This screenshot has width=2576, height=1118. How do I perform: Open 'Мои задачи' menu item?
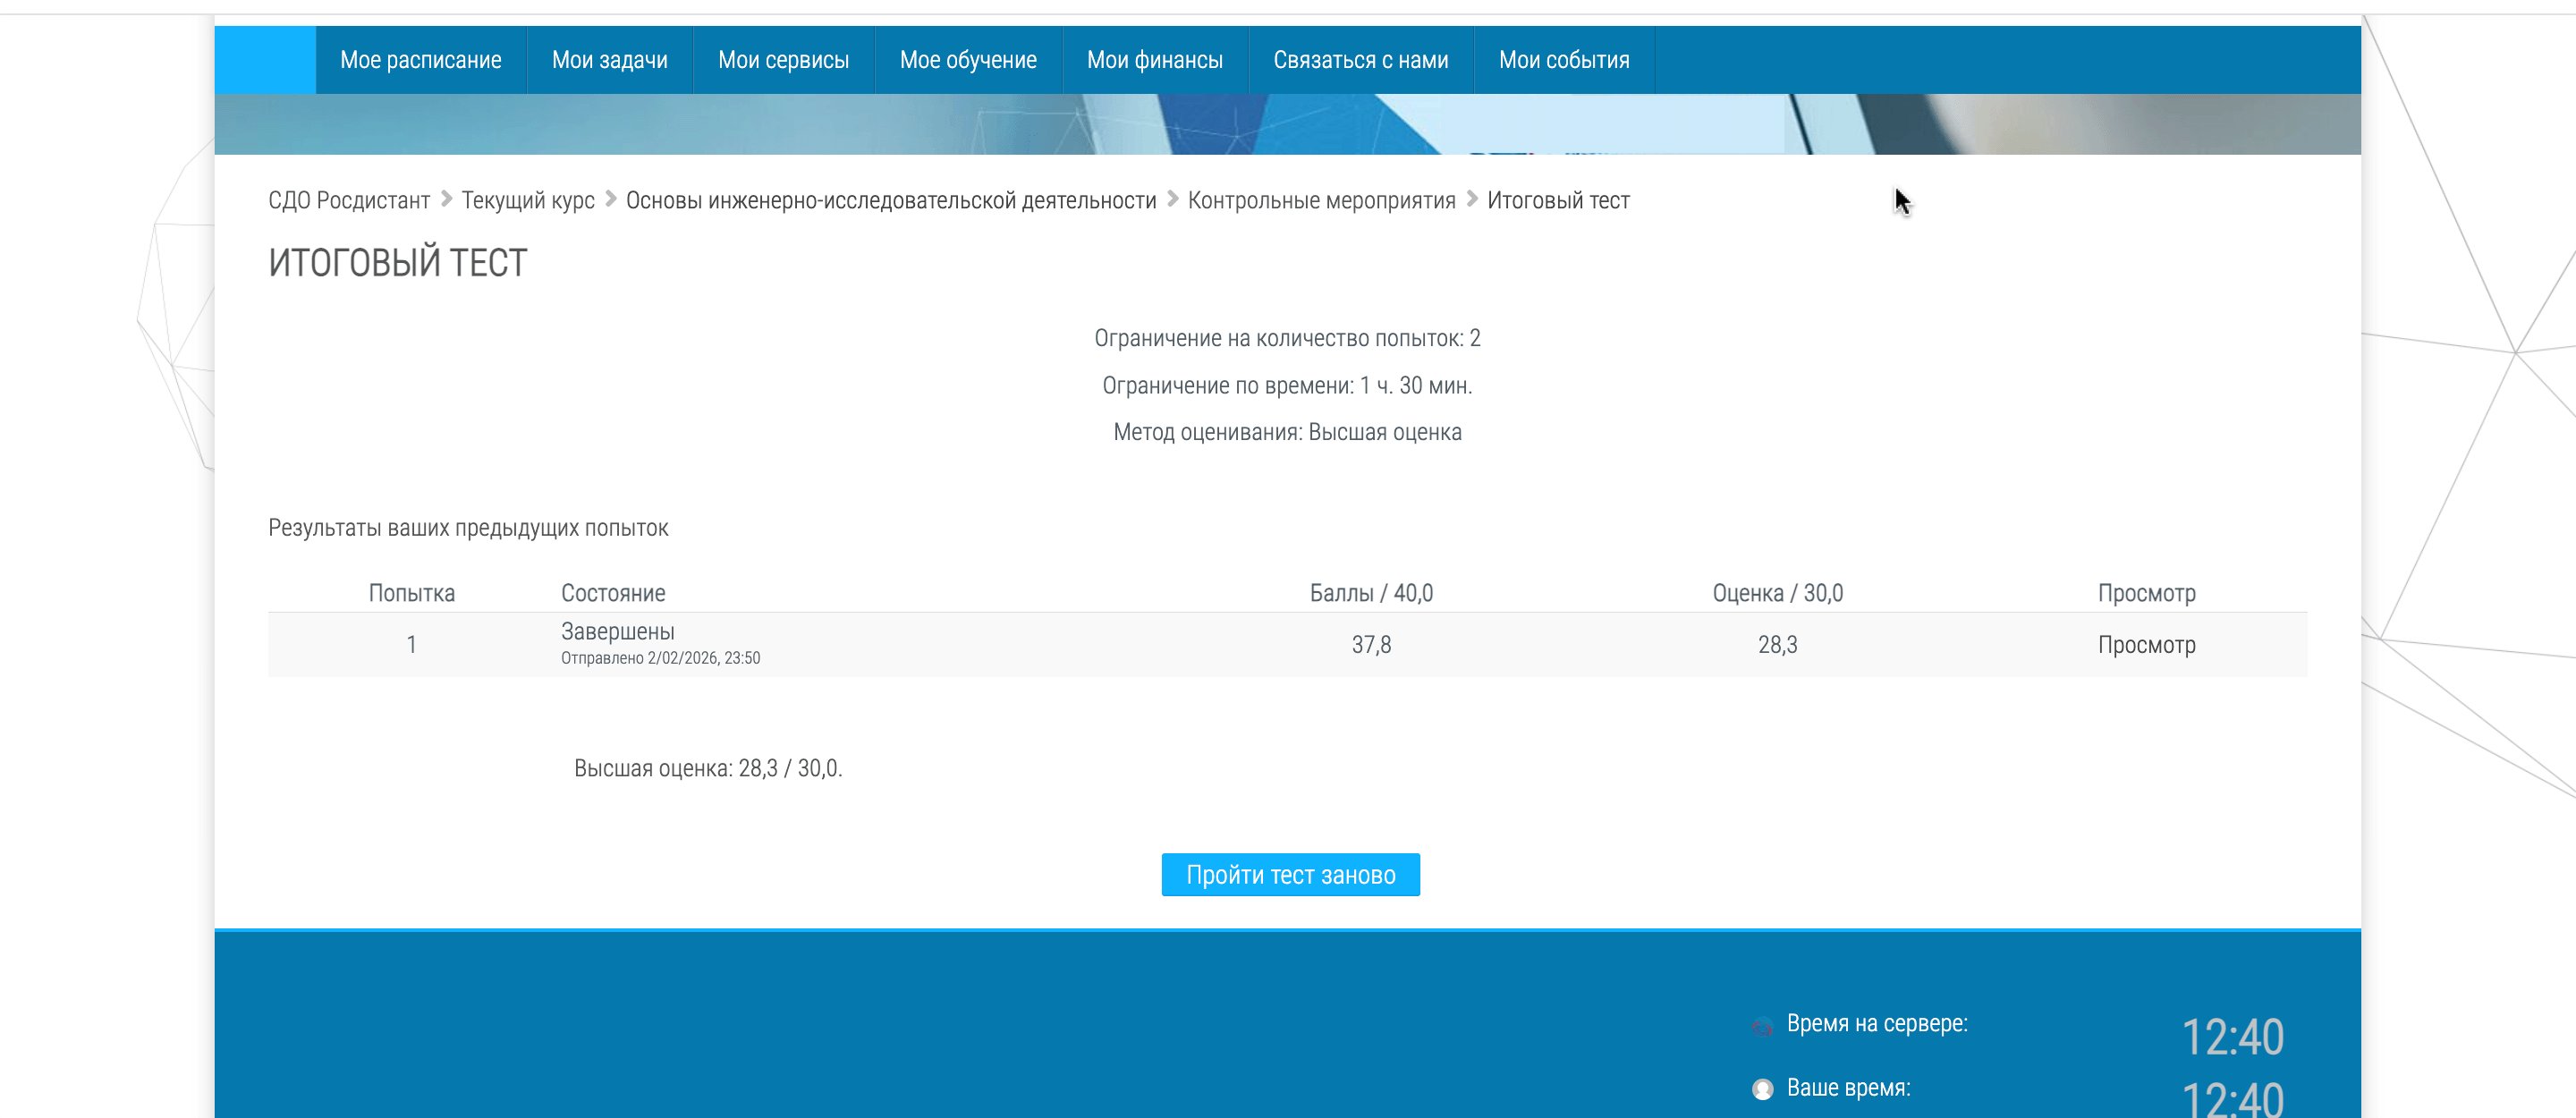pos(609,60)
